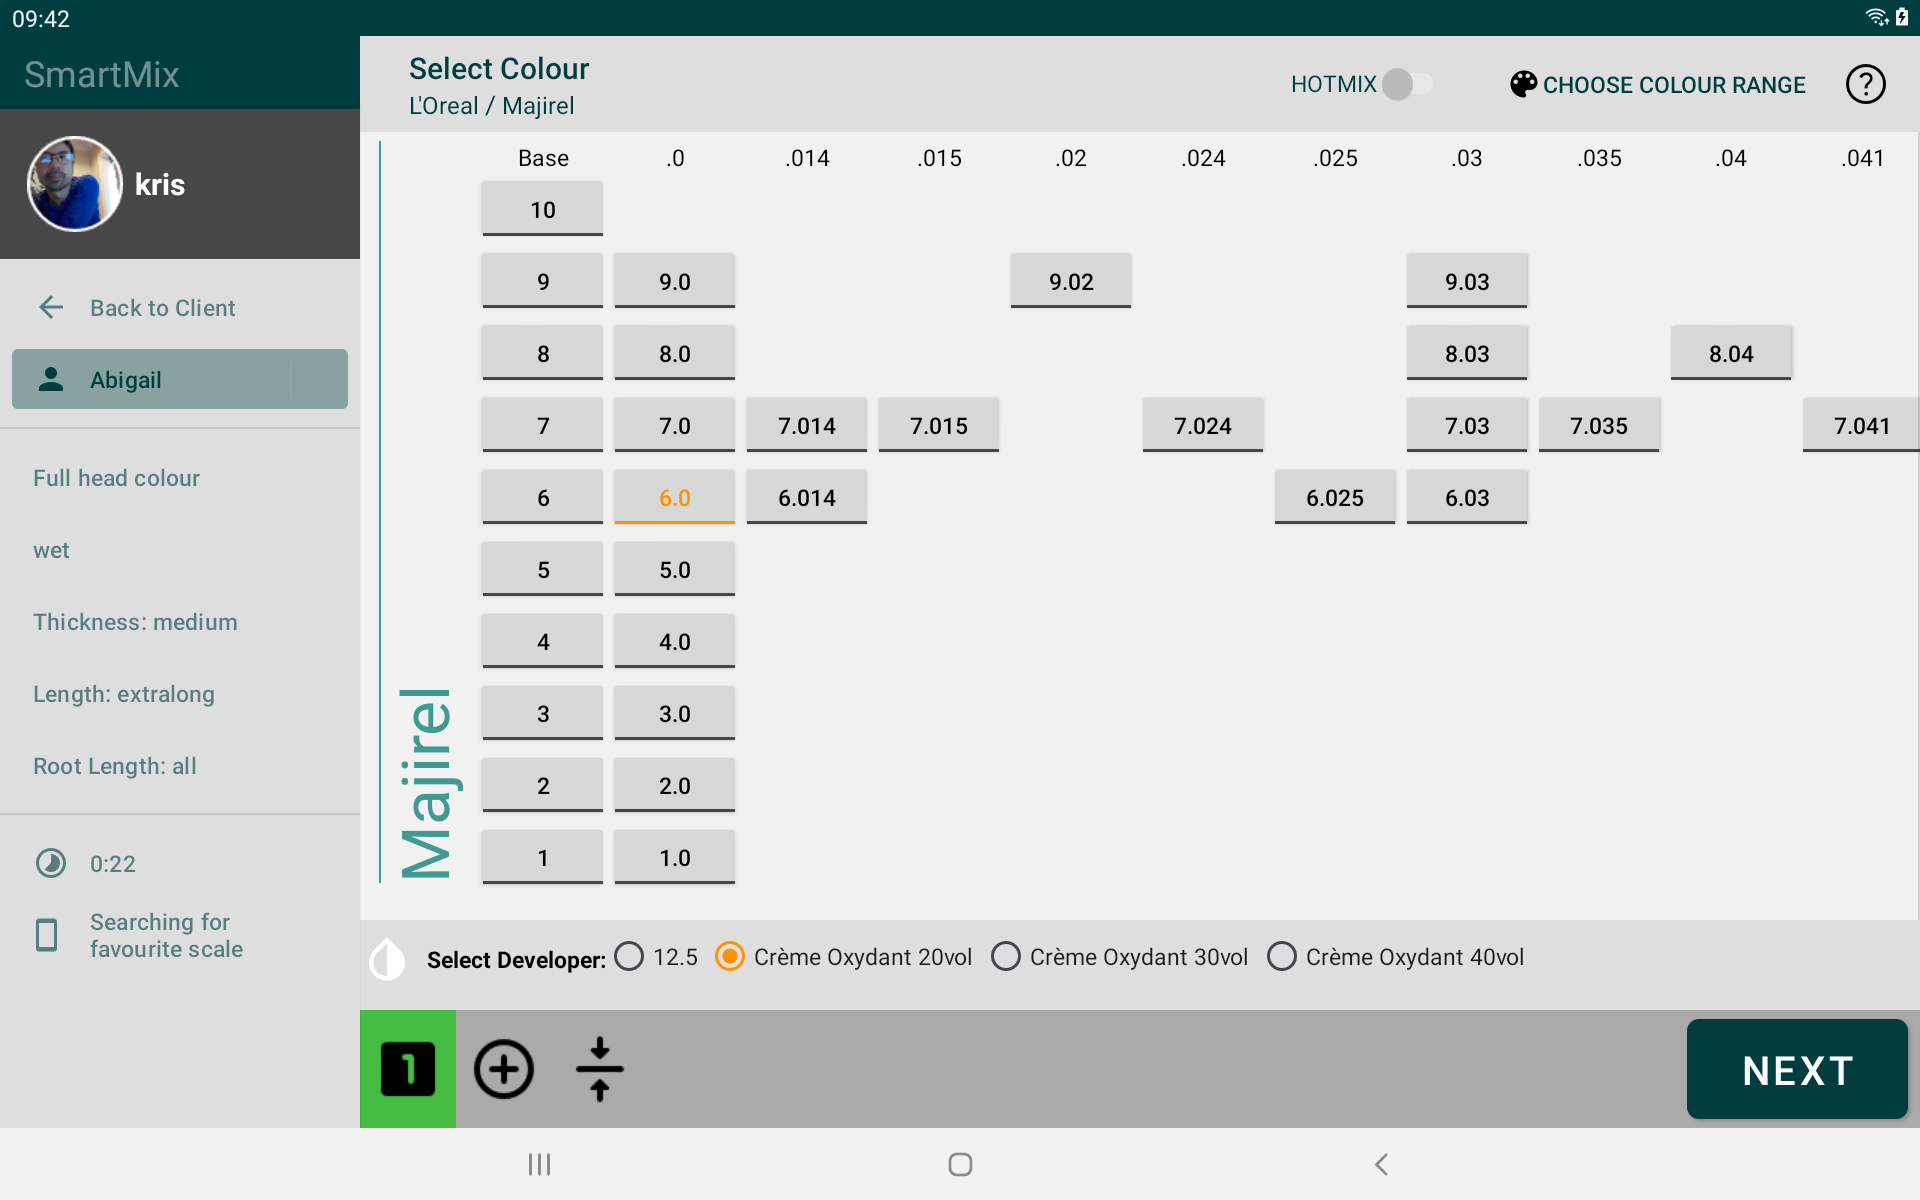Image resolution: width=1920 pixels, height=1200 pixels.
Task: Choose colour 5.0
Action: point(675,569)
